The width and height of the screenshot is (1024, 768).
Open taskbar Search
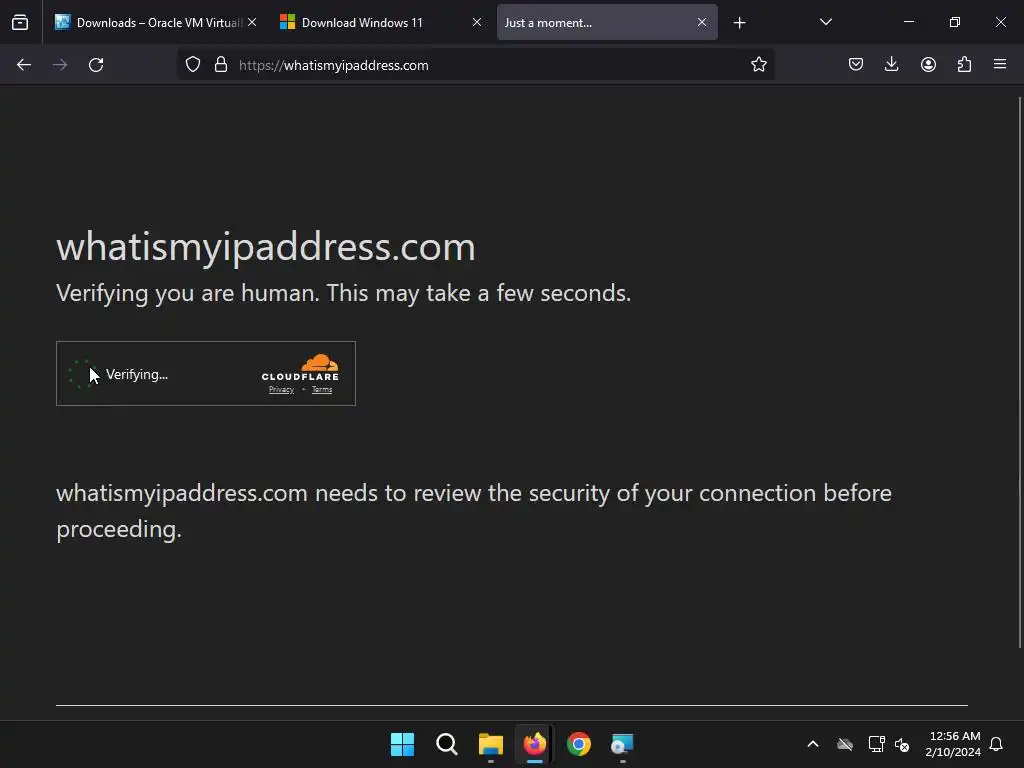(x=447, y=744)
